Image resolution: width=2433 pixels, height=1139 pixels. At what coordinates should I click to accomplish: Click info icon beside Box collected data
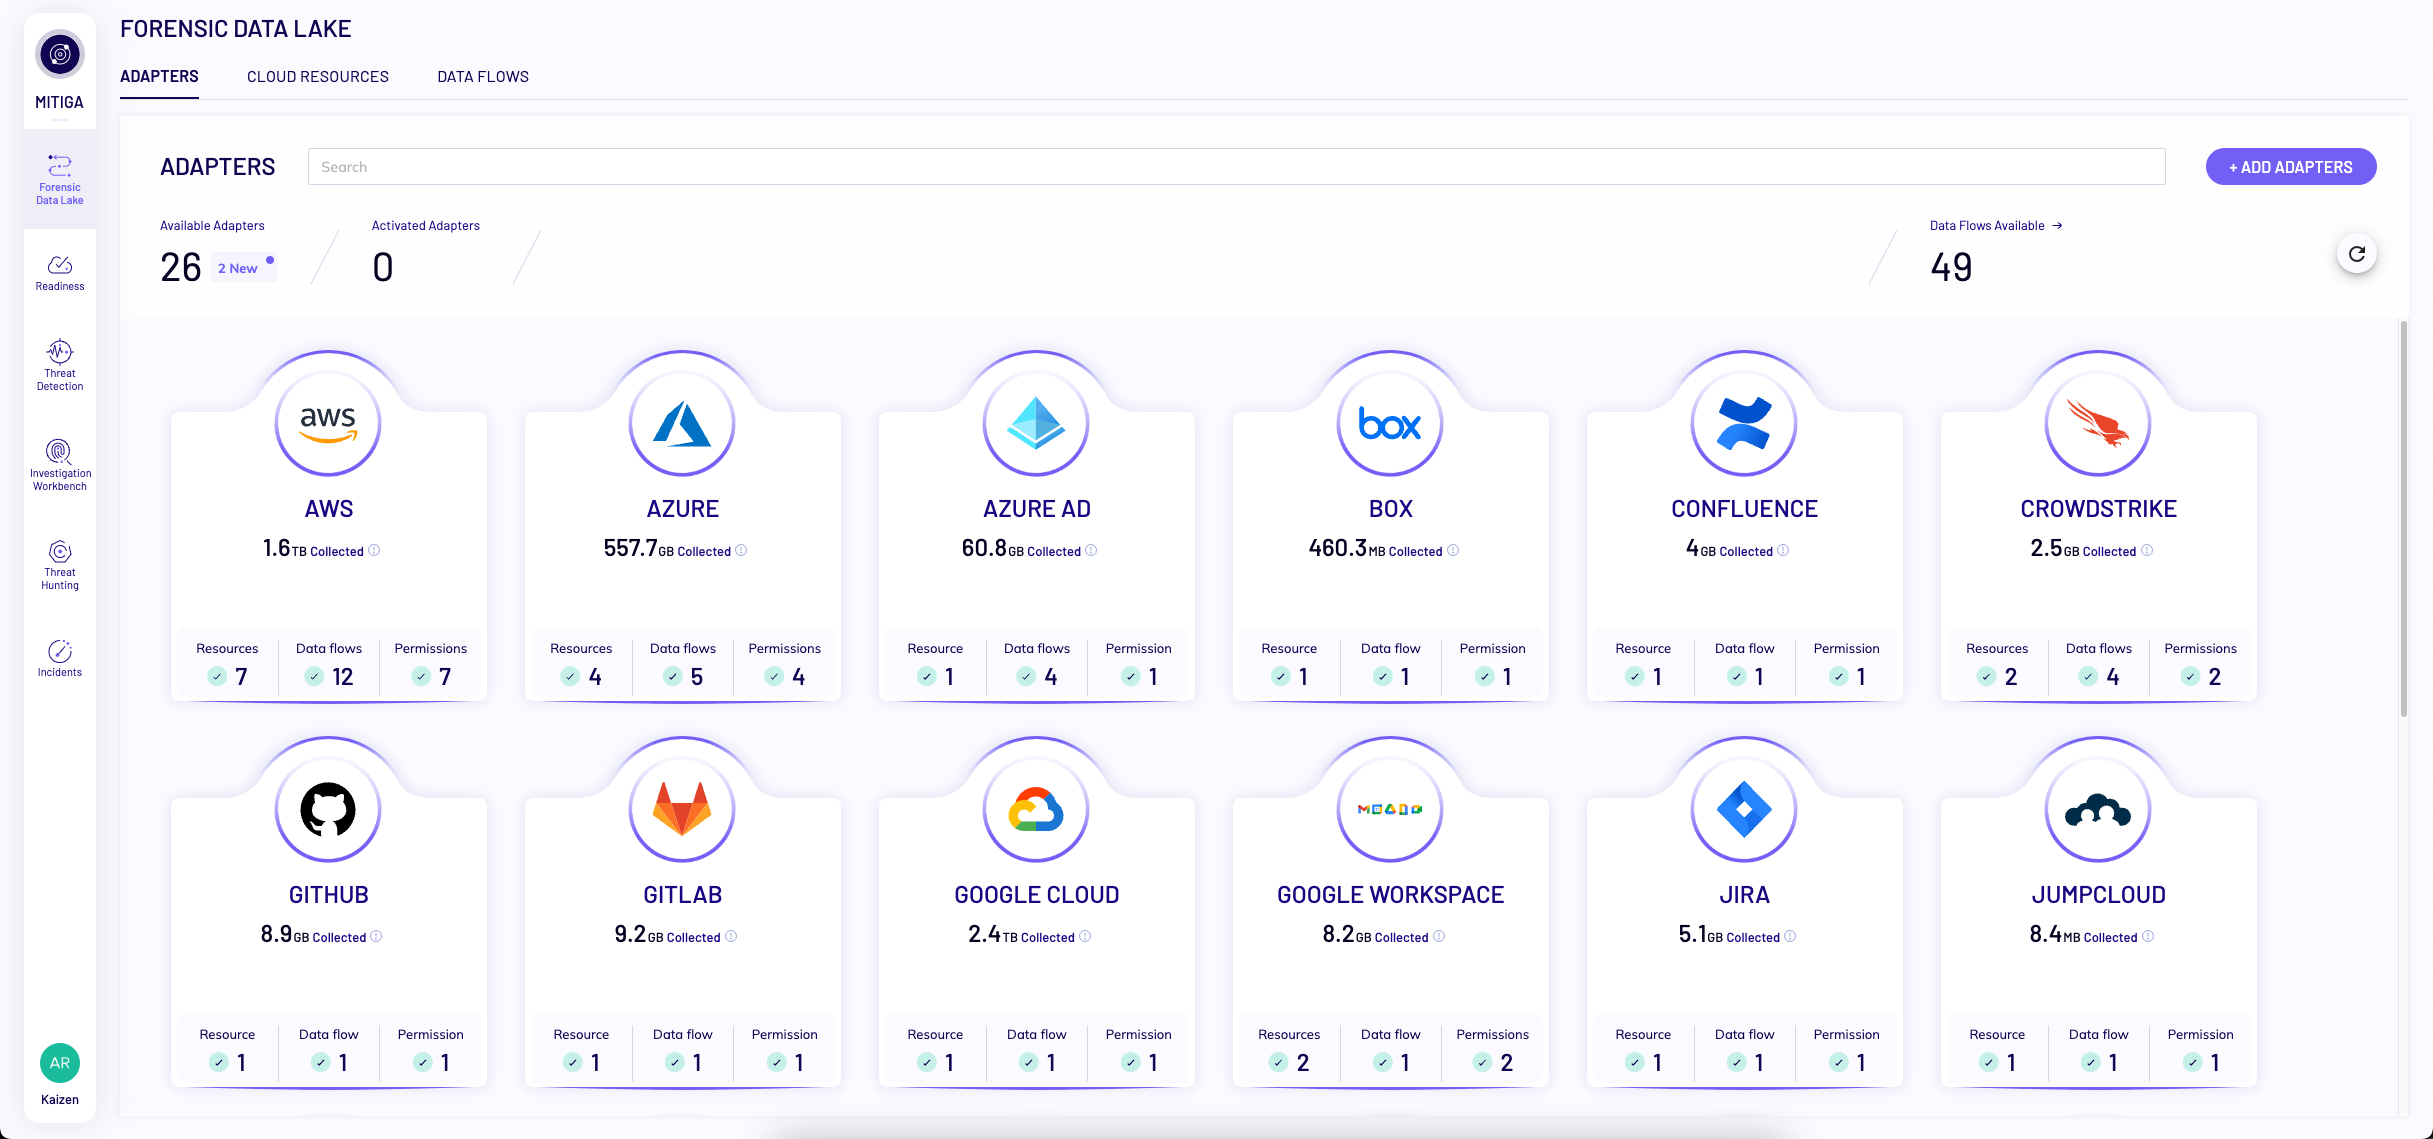pos(1453,550)
